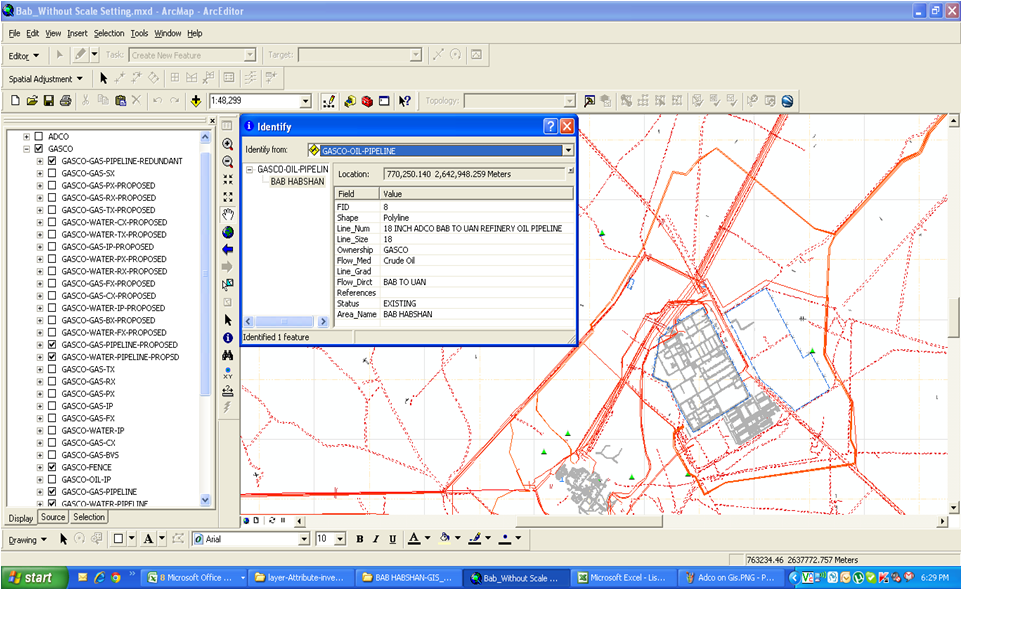Uncheck GASCO-WATER-PIPELINE-PROPSD layer

(x=52, y=357)
